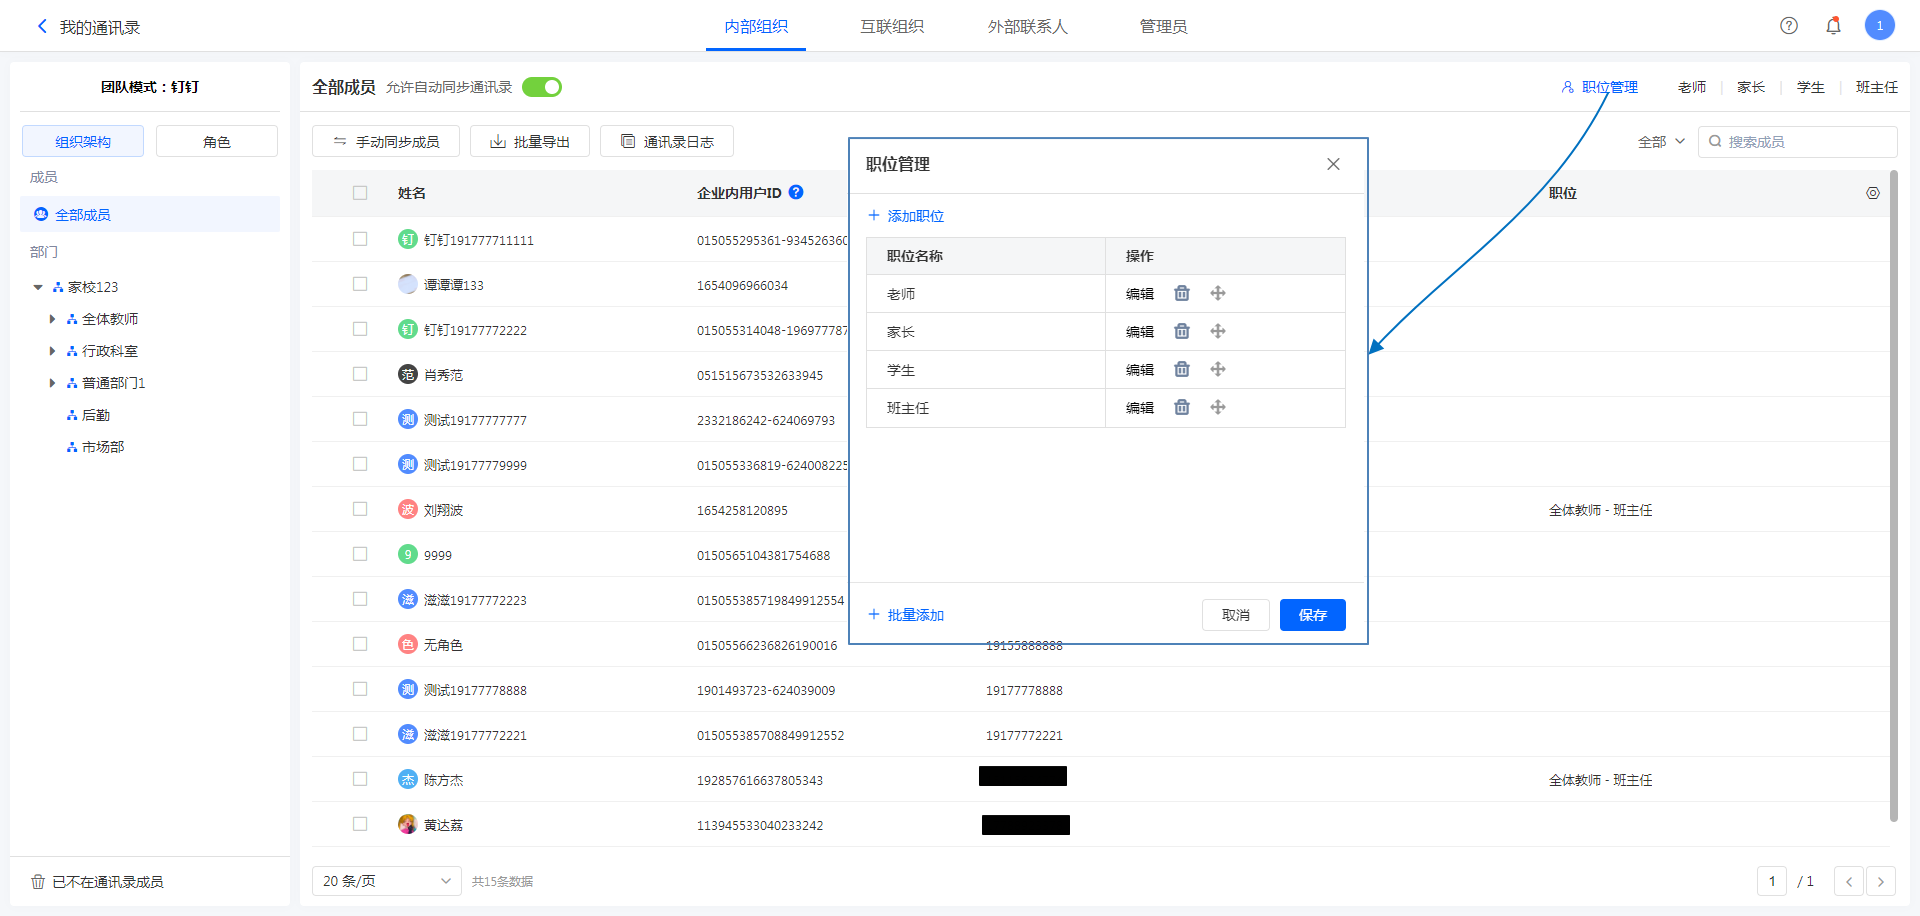
Task: Click the 添加职位 link
Action: (x=906, y=216)
